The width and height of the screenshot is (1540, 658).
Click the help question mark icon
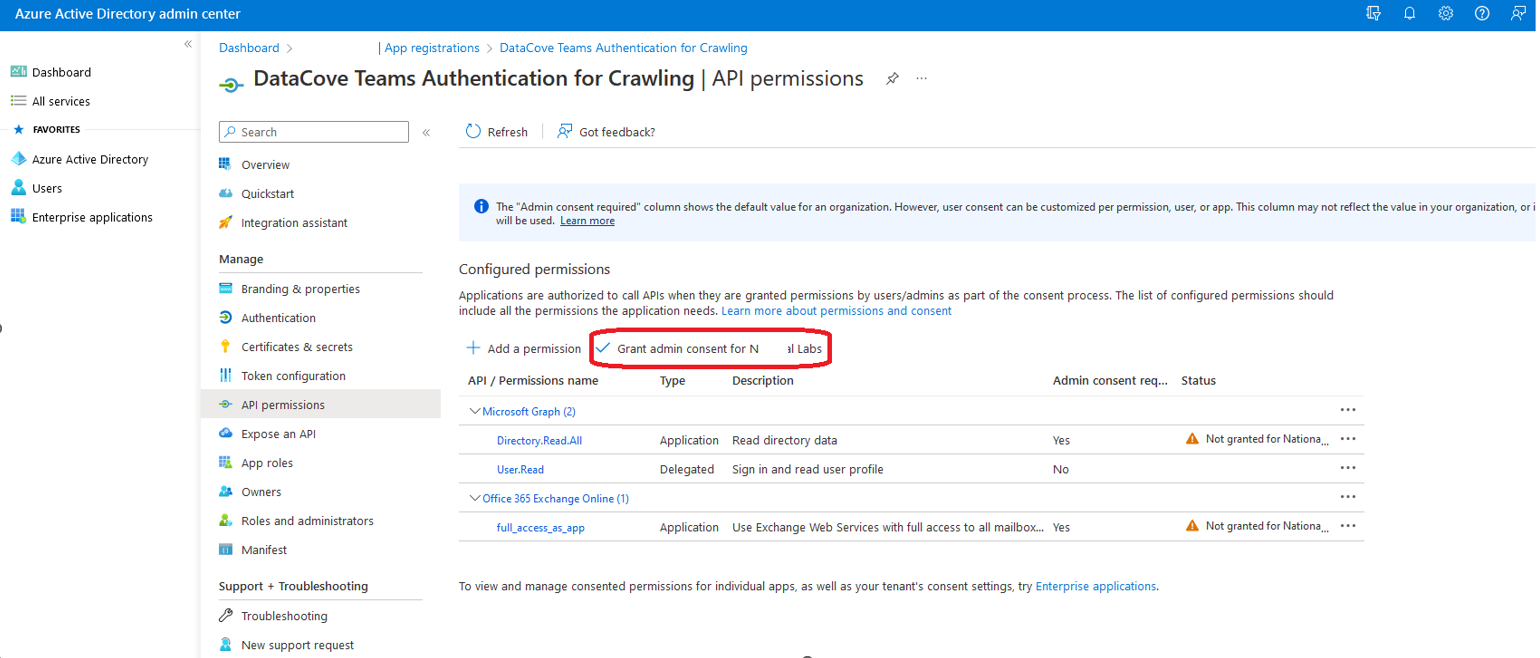(x=1482, y=14)
